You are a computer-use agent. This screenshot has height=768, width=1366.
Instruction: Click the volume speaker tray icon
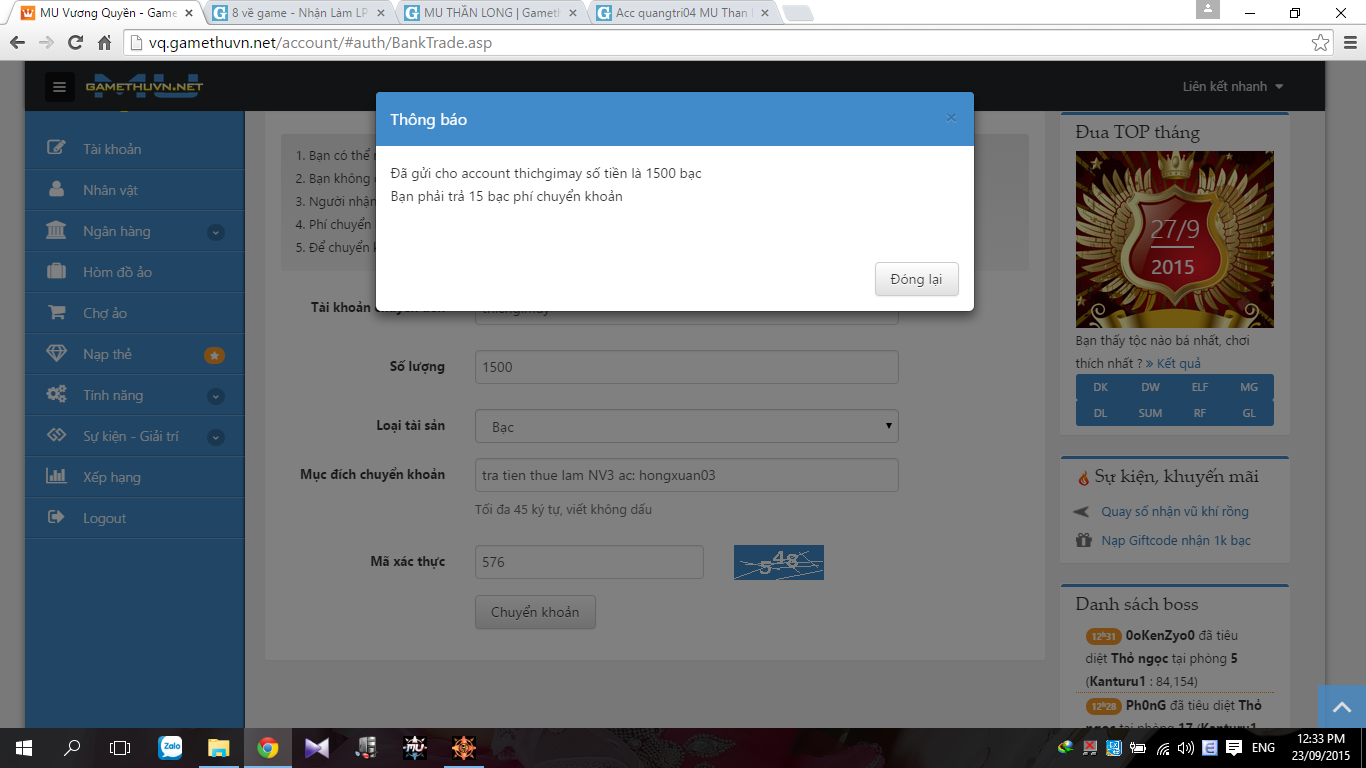pos(1186,747)
